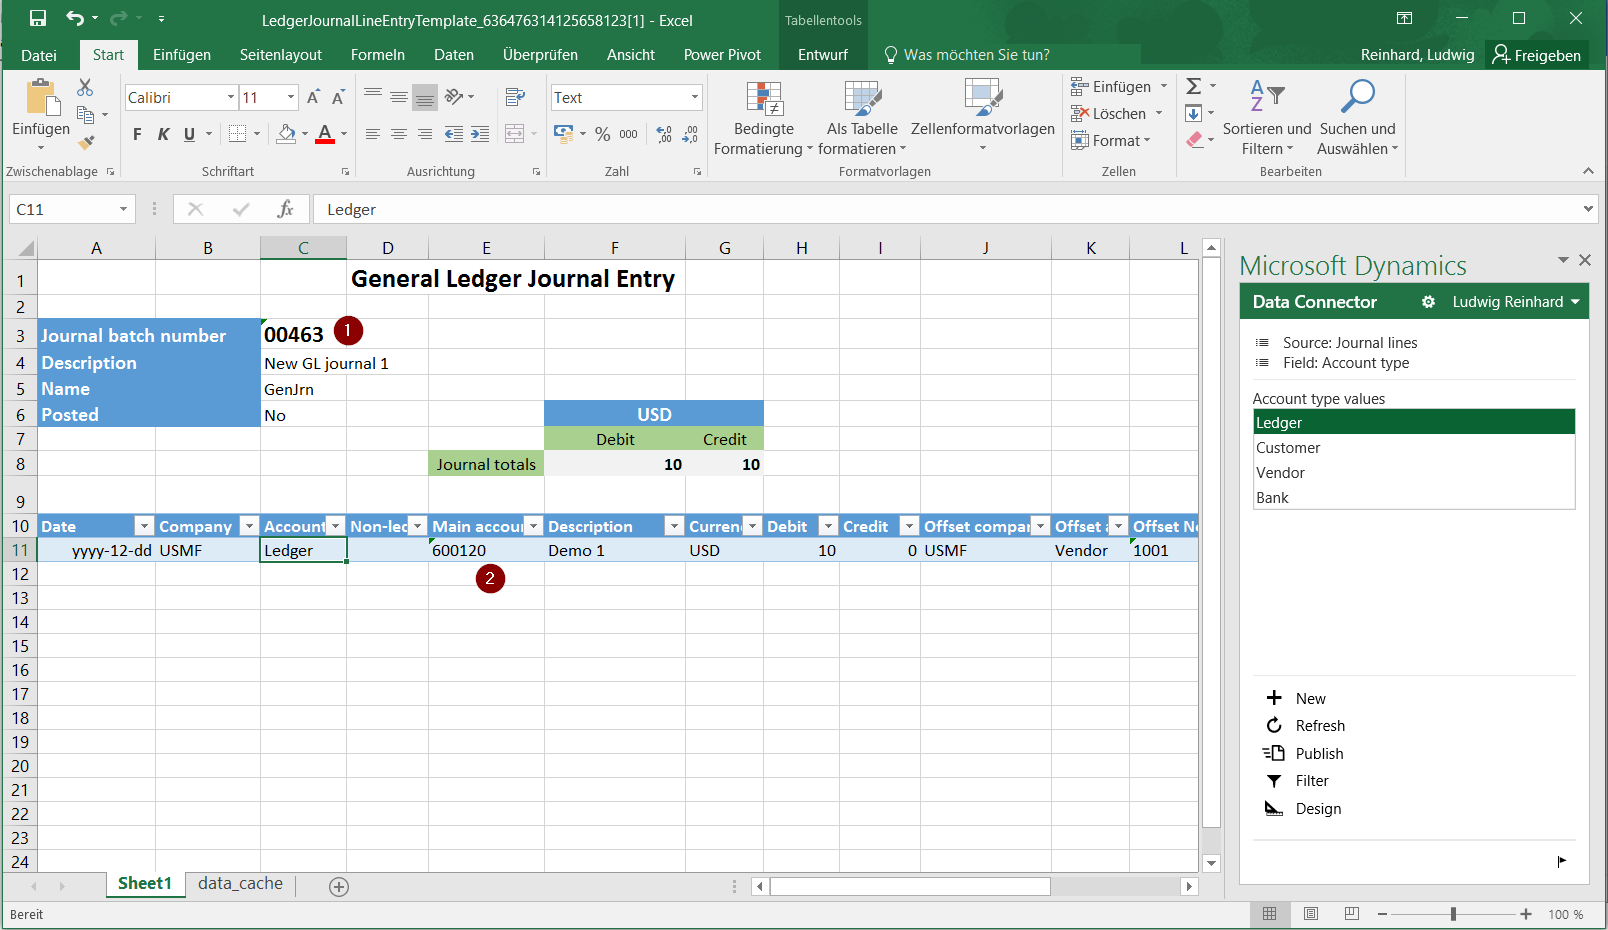Open the number format Text dropdown
Screen dimensions: 1608x930
(x=694, y=97)
